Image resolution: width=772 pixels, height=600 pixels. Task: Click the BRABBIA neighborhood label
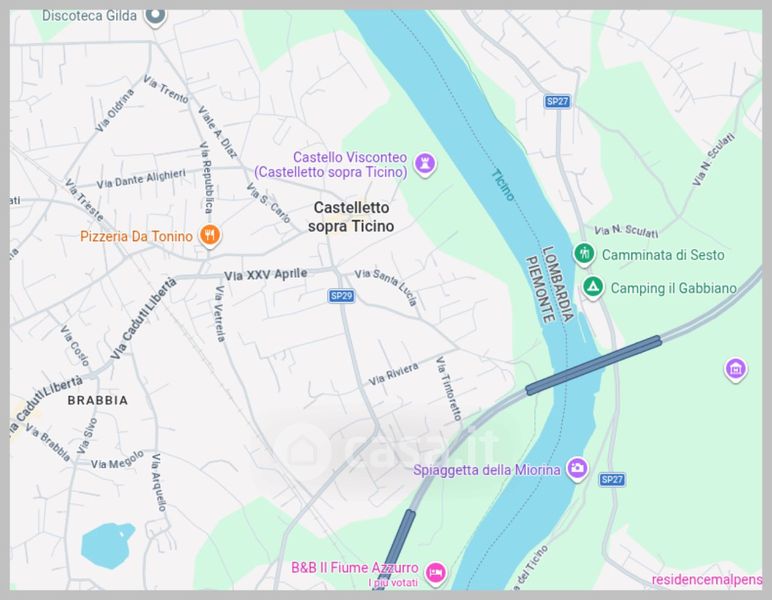coord(97,400)
